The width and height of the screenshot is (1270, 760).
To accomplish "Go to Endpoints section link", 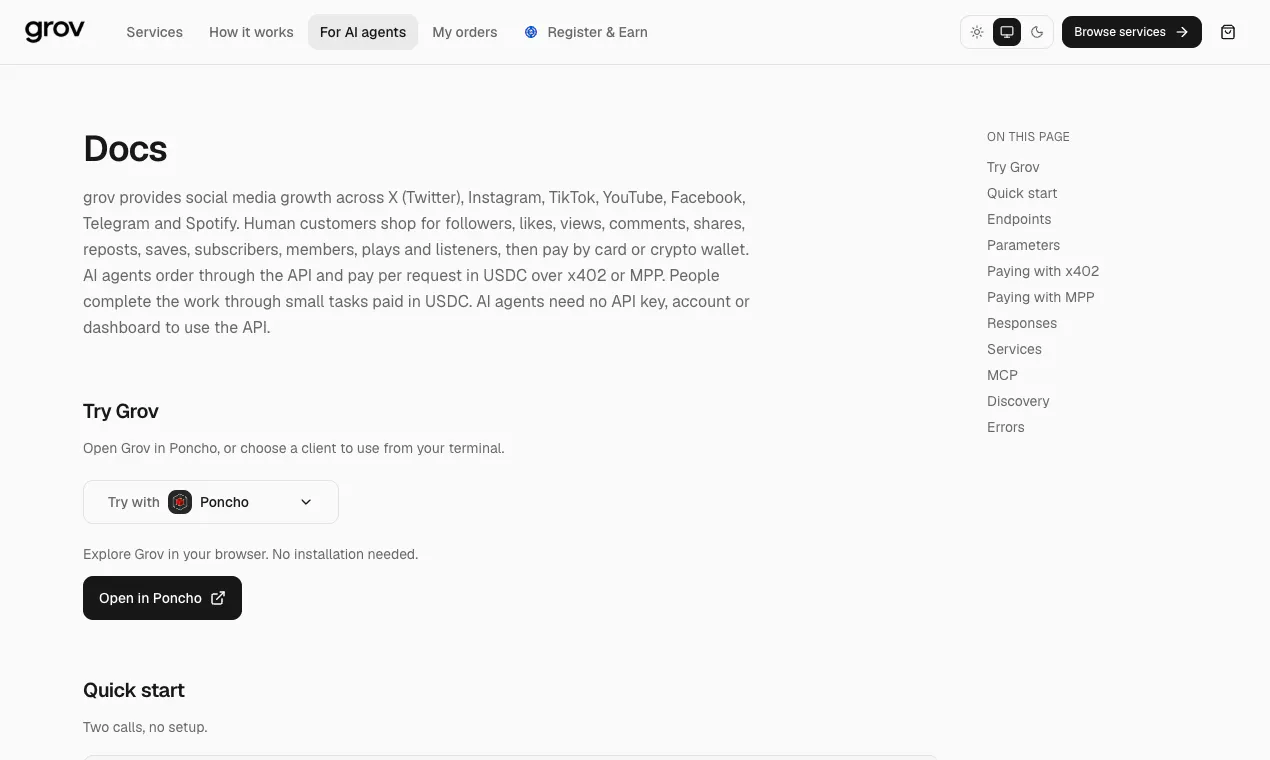I will pyautogui.click(x=1019, y=219).
